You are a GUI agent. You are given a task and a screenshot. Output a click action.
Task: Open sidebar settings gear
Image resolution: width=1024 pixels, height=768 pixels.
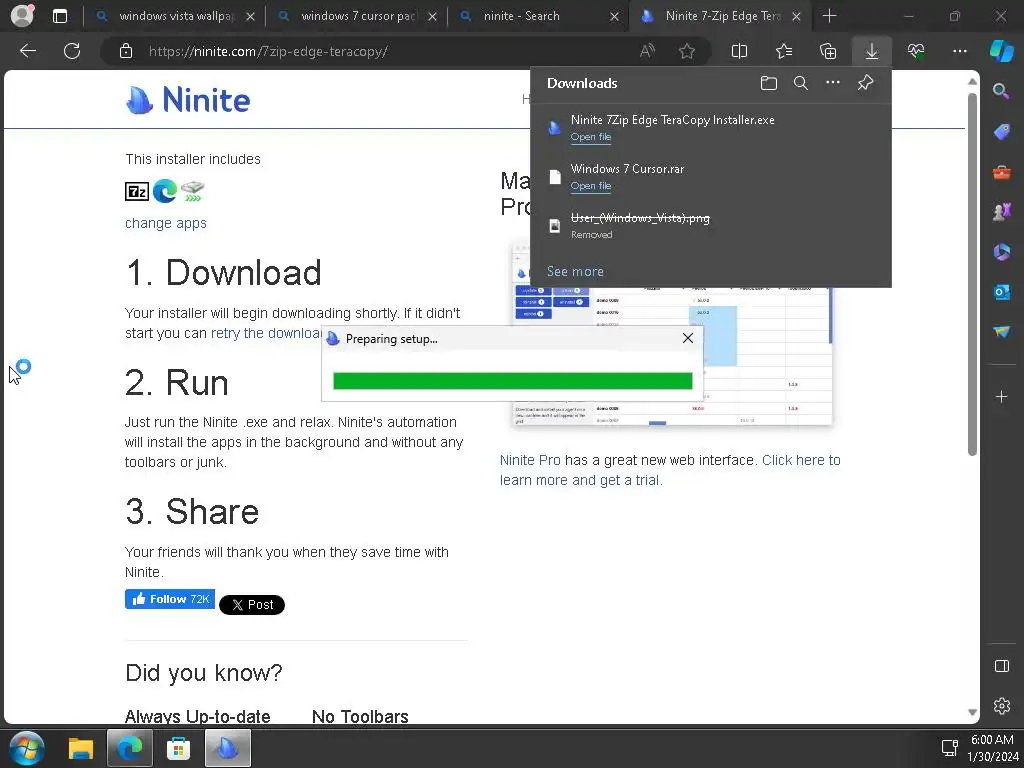(1001, 706)
